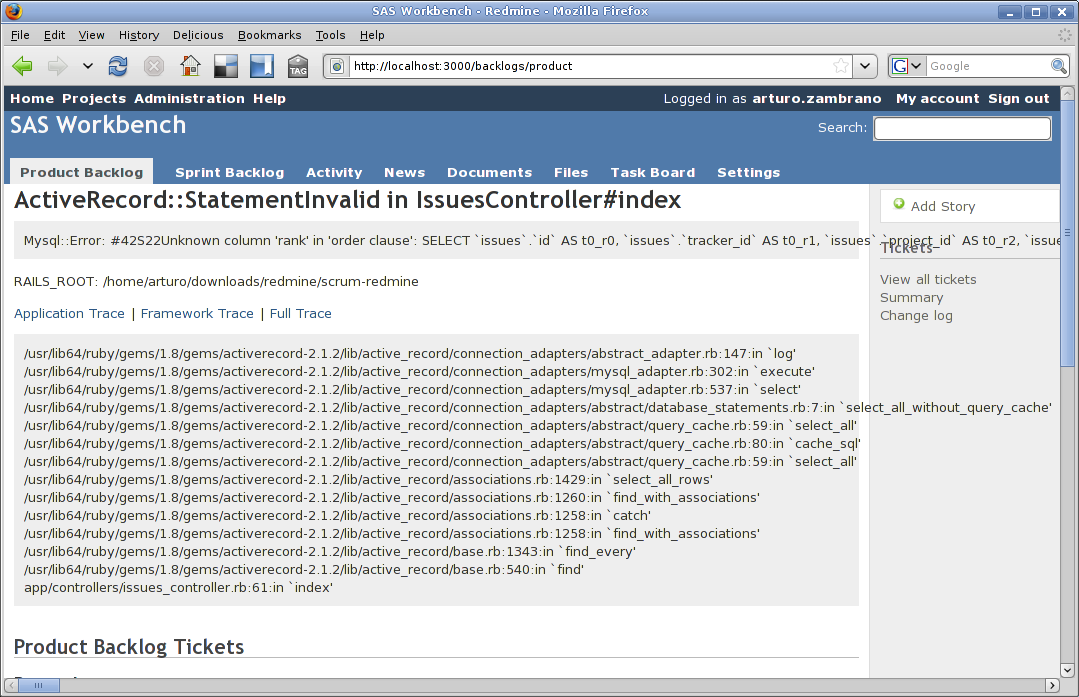Click the Product Backlog Tickets heading
Image resolution: width=1079 pixels, height=697 pixels.
tap(129, 647)
